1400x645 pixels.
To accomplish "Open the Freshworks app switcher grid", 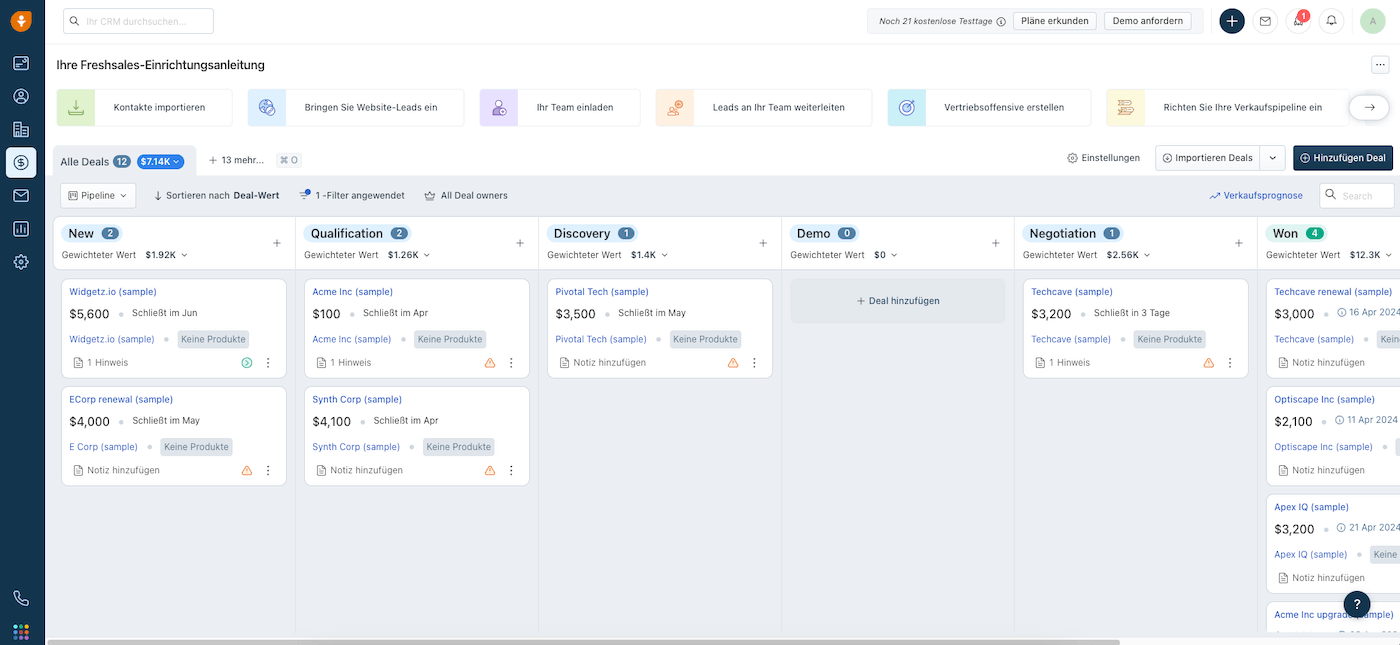I will [x=21, y=631].
